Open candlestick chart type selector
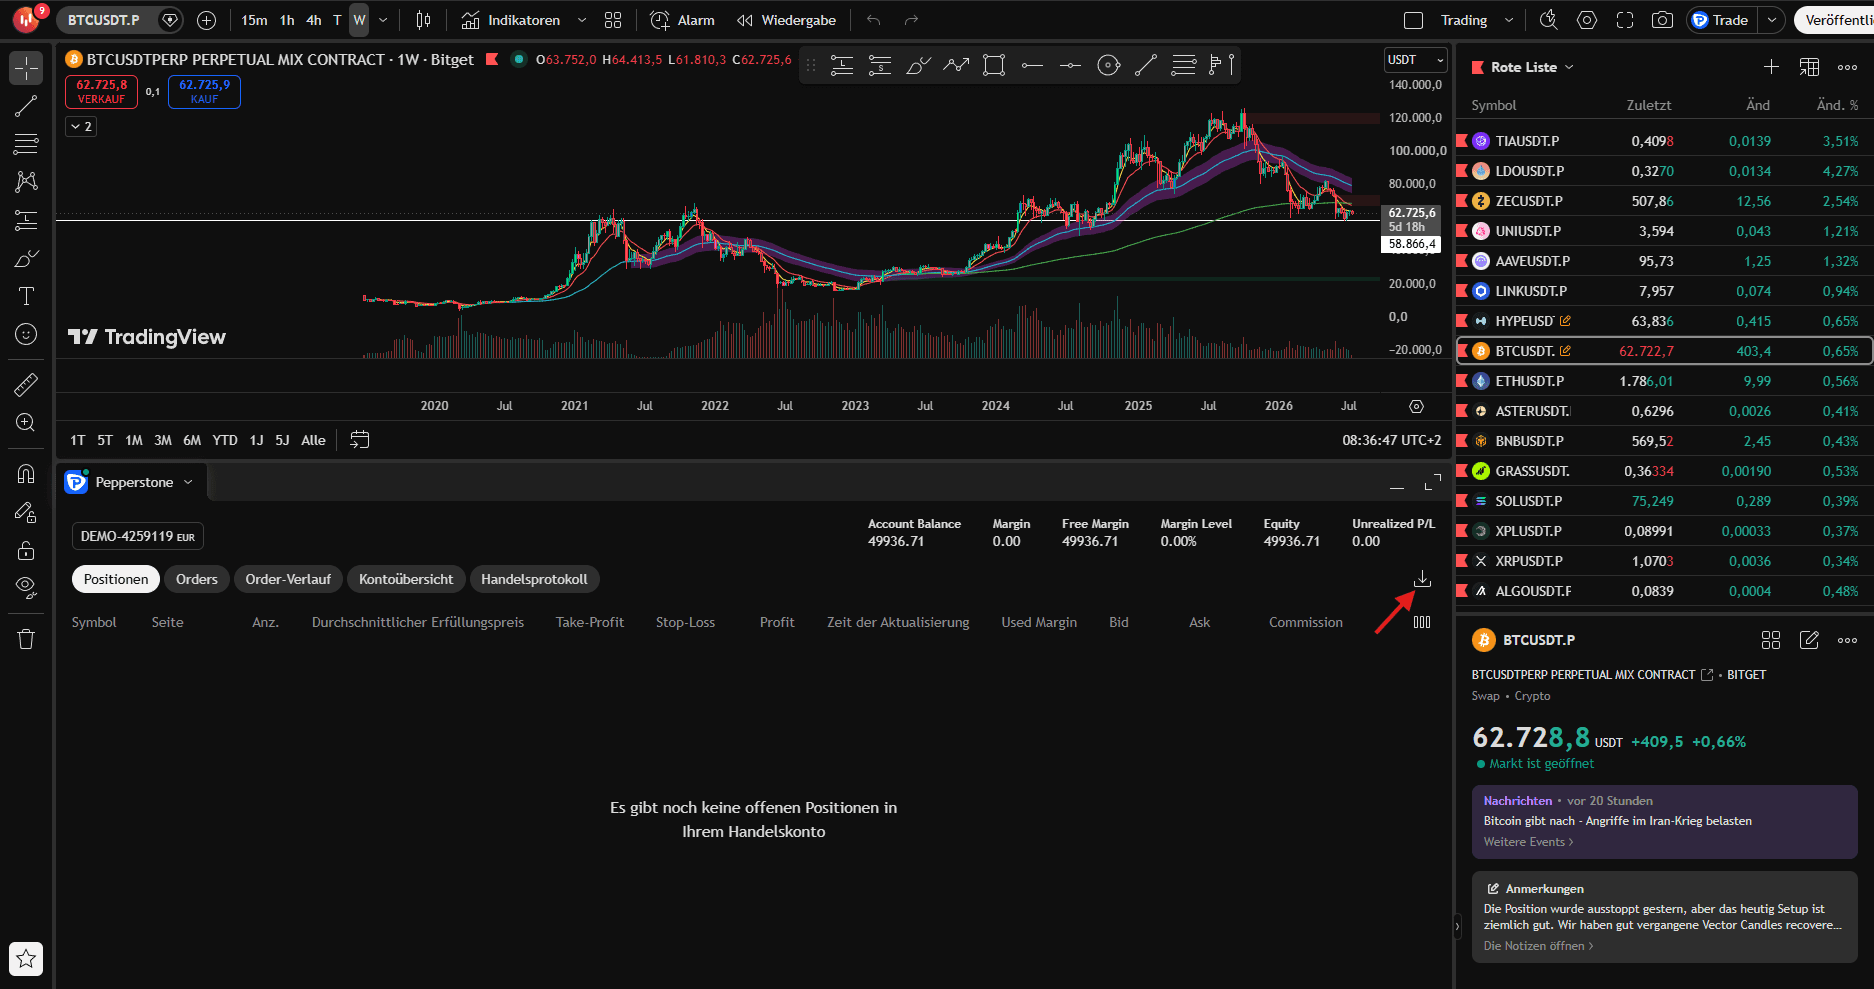 point(424,20)
